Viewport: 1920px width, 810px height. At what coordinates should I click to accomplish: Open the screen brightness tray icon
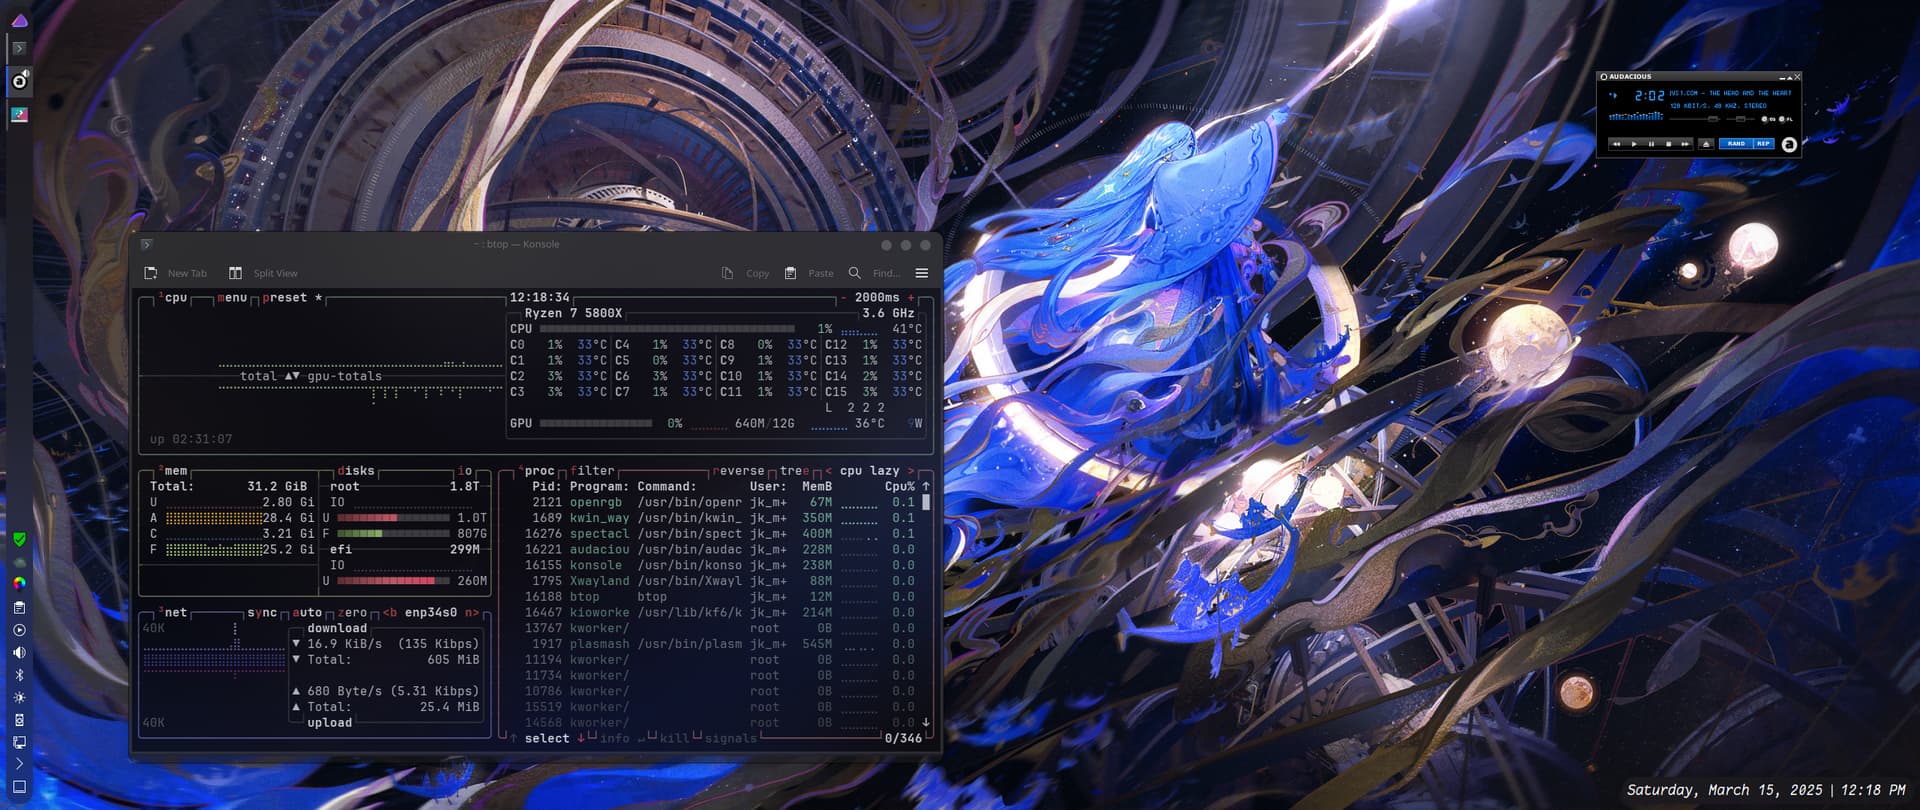click(x=19, y=697)
